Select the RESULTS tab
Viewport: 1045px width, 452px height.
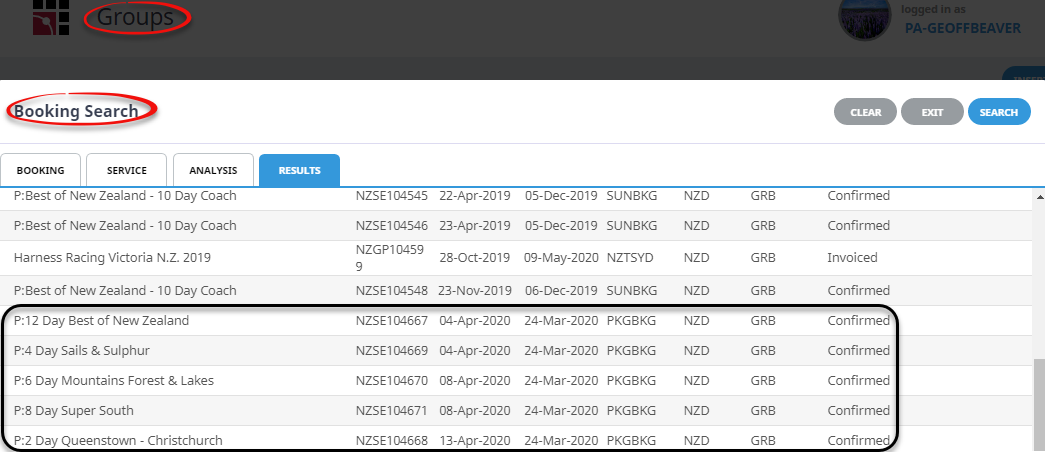point(299,170)
